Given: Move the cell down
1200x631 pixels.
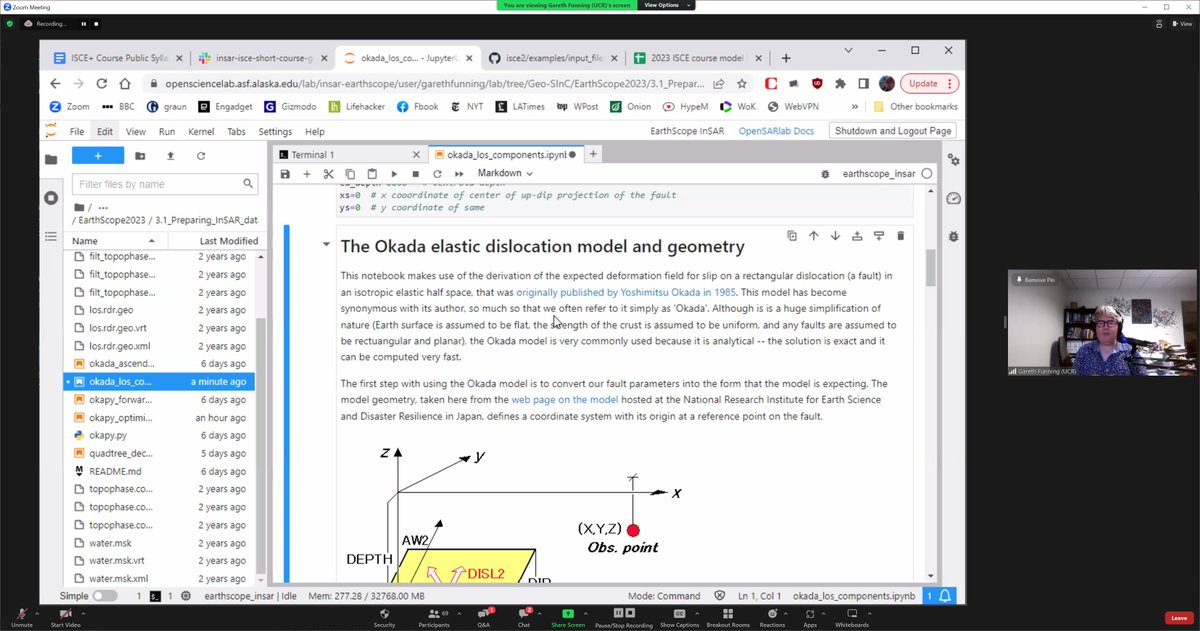Looking at the screenshot, I should pyautogui.click(x=835, y=236).
